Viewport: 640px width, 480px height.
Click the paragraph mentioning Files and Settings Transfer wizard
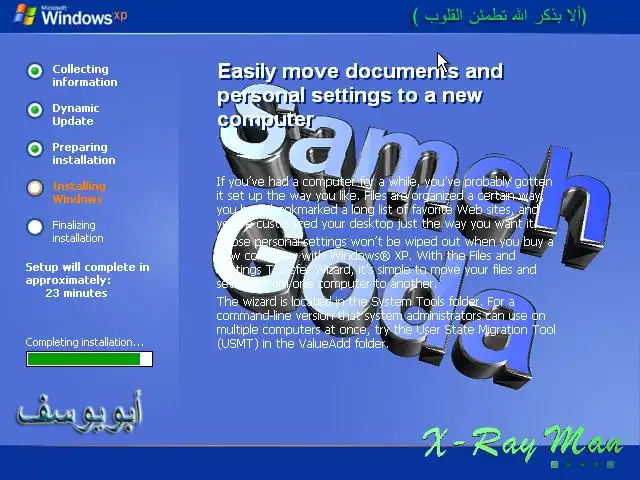(384, 262)
